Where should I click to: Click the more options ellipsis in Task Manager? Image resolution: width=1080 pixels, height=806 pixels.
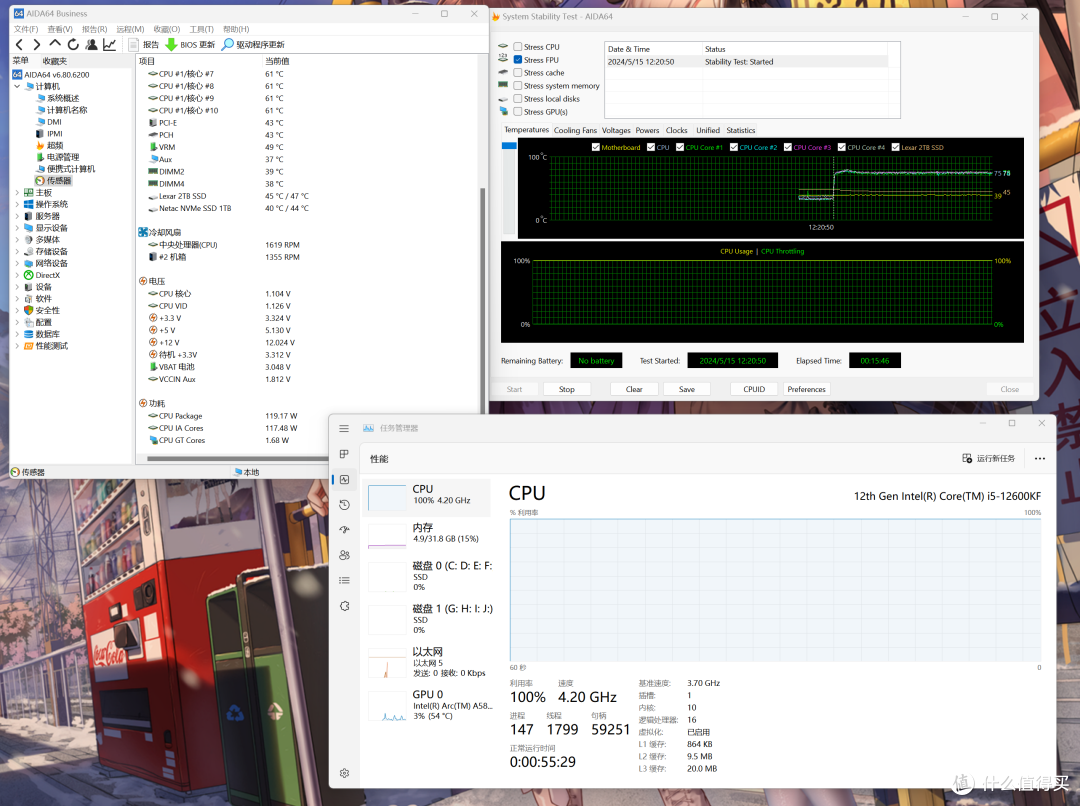pyautogui.click(x=1039, y=458)
